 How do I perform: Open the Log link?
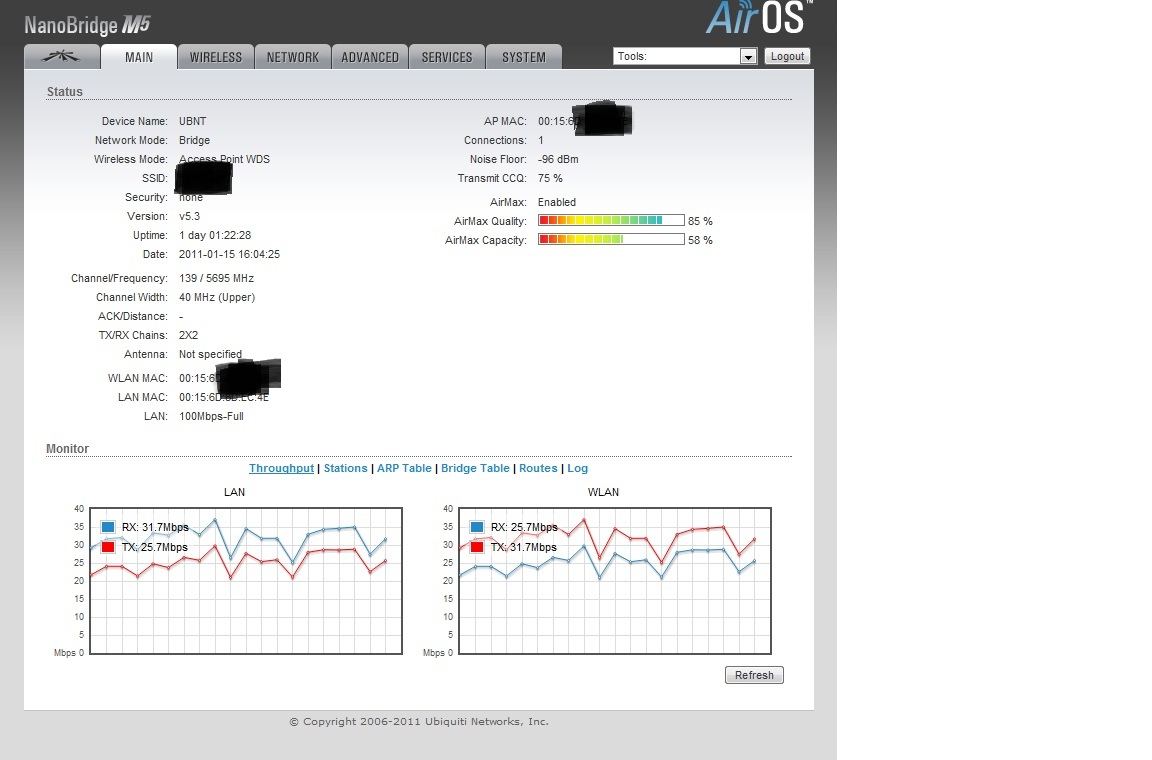coord(577,468)
